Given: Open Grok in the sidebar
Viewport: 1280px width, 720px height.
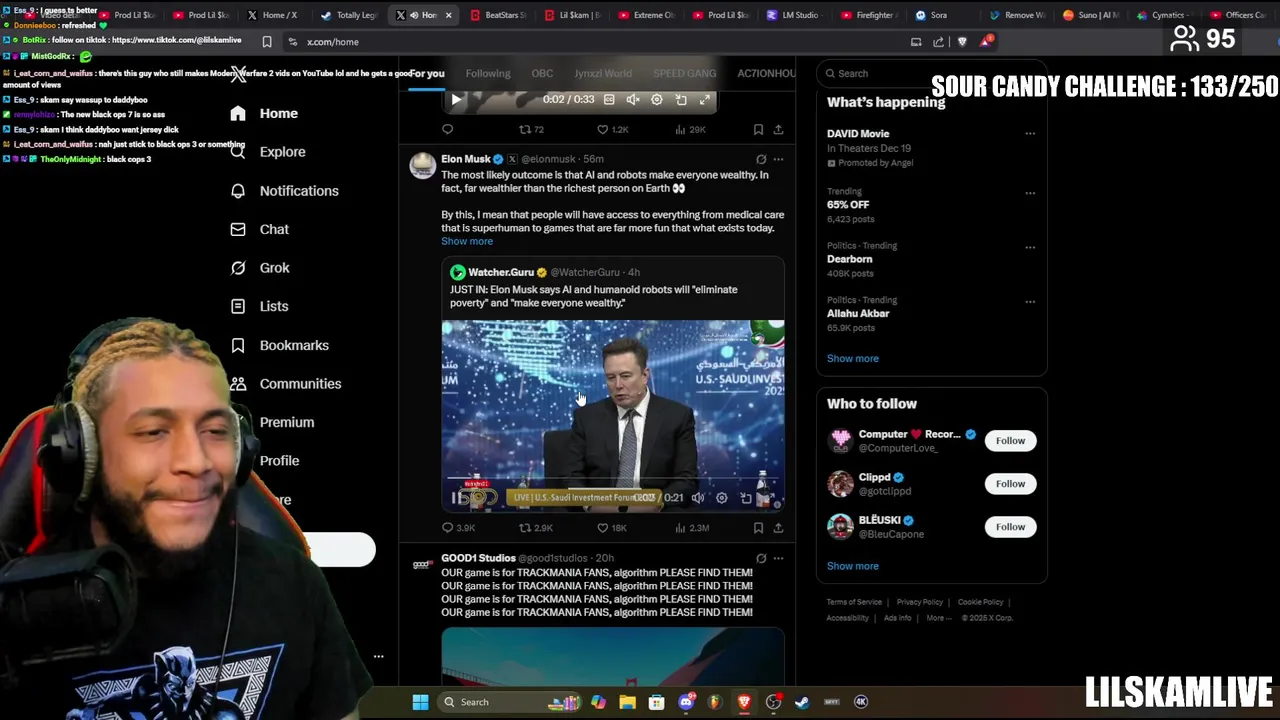Looking at the screenshot, I should pos(260,268).
